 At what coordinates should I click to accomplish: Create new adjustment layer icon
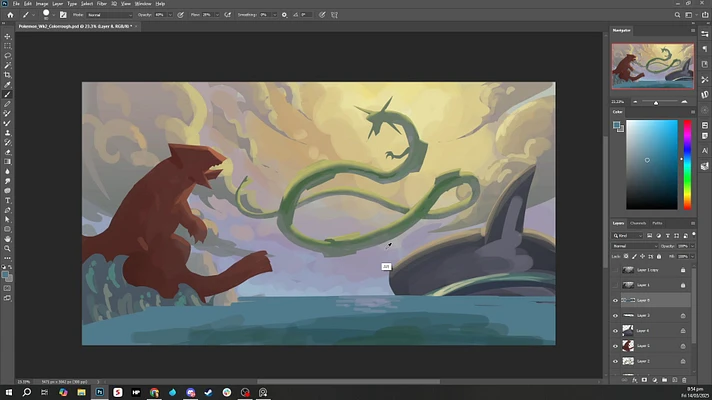(x=654, y=380)
